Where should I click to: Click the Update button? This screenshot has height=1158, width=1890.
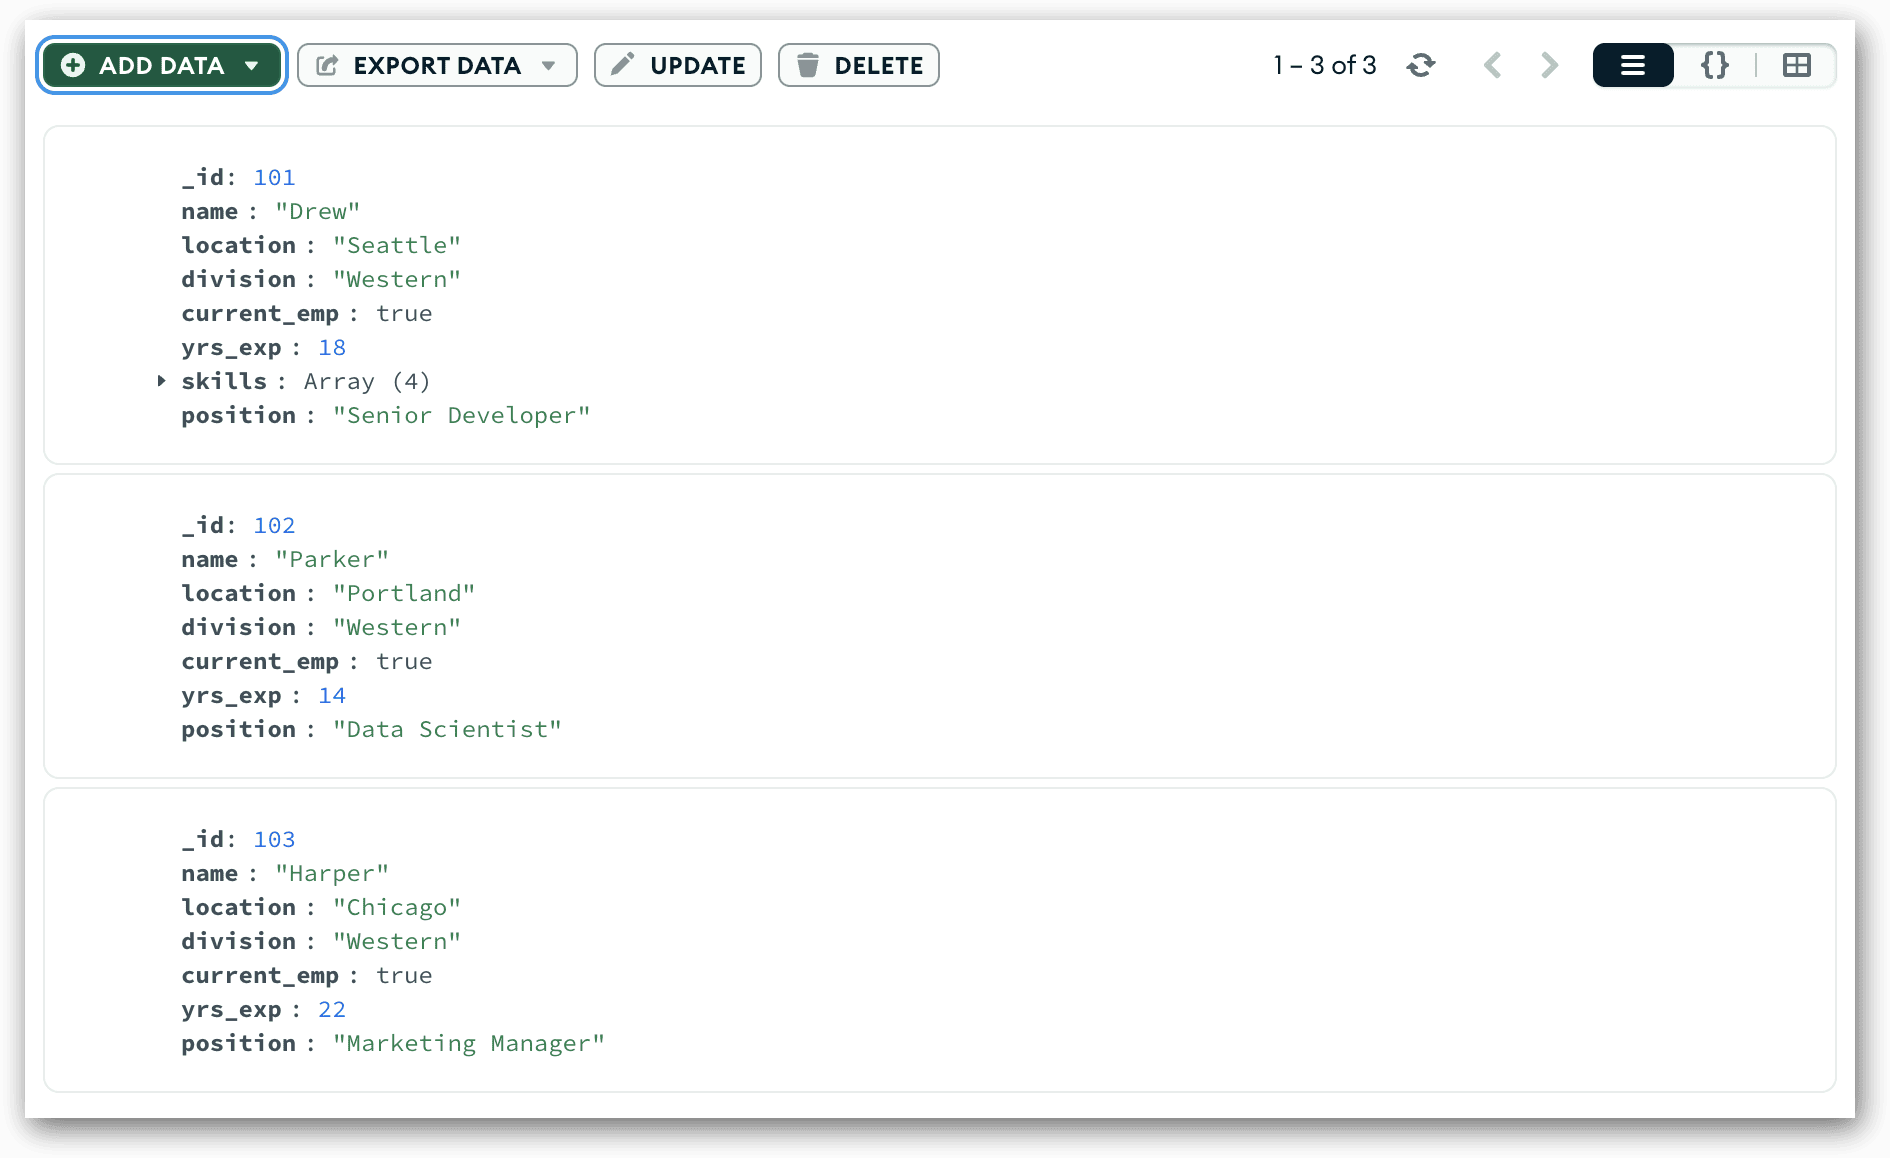pyautogui.click(x=678, y=66)
